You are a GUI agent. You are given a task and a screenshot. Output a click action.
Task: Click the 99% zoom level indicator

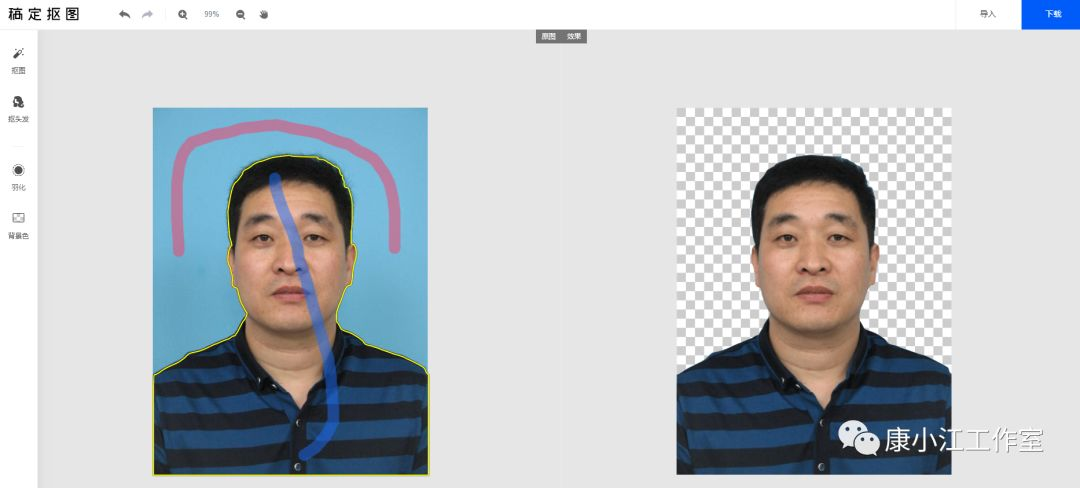click(x=211, y=15)
